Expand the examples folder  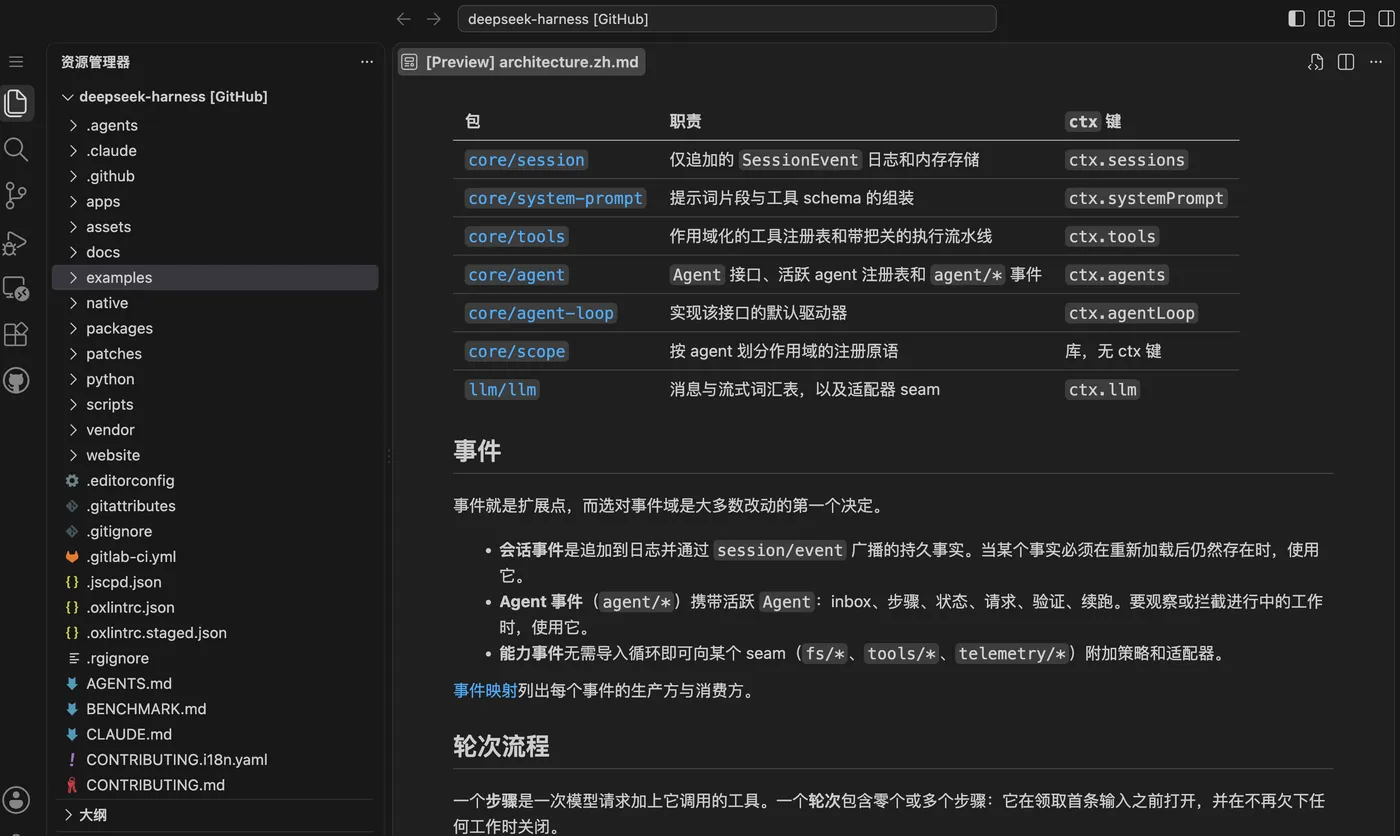coord(73,278)
